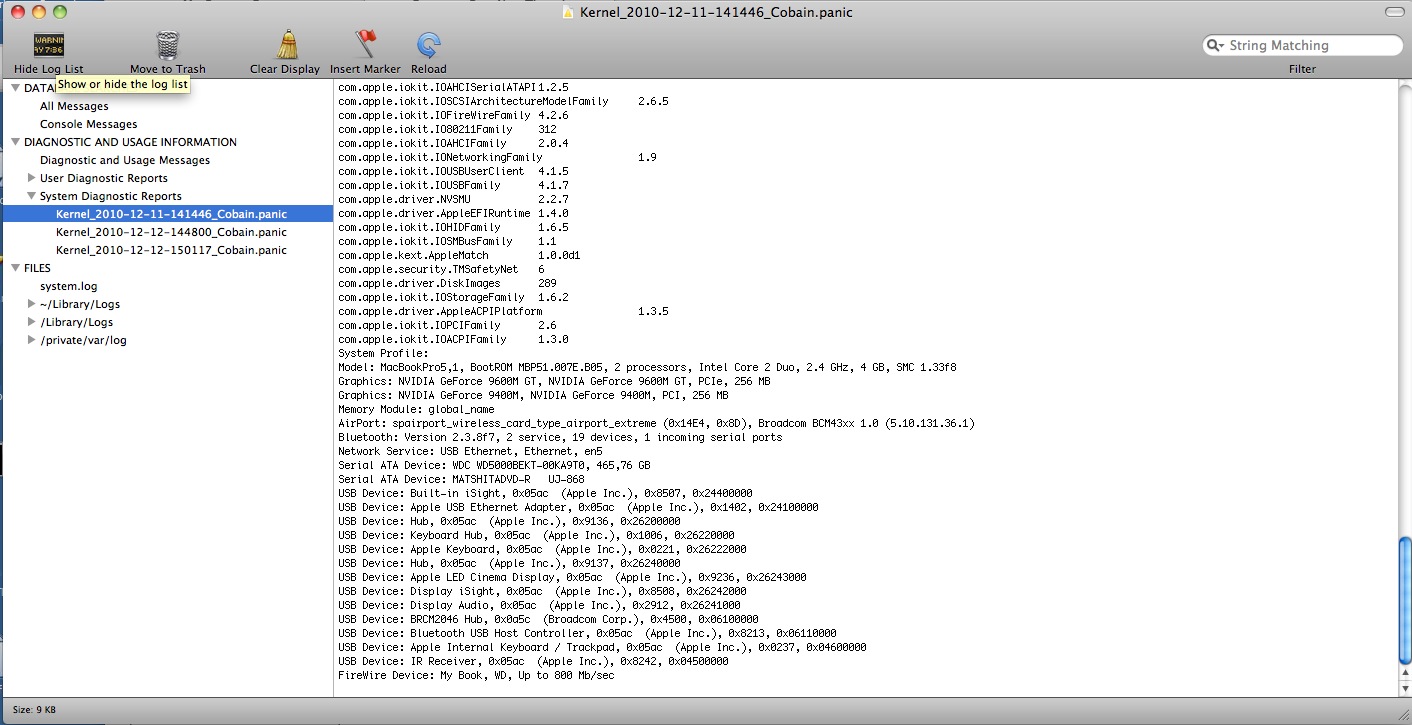Click the 'Network Service: USB Ethernet' line
Image resolution: width=1412 pixels, height=725 pixels.
[470, 451]
